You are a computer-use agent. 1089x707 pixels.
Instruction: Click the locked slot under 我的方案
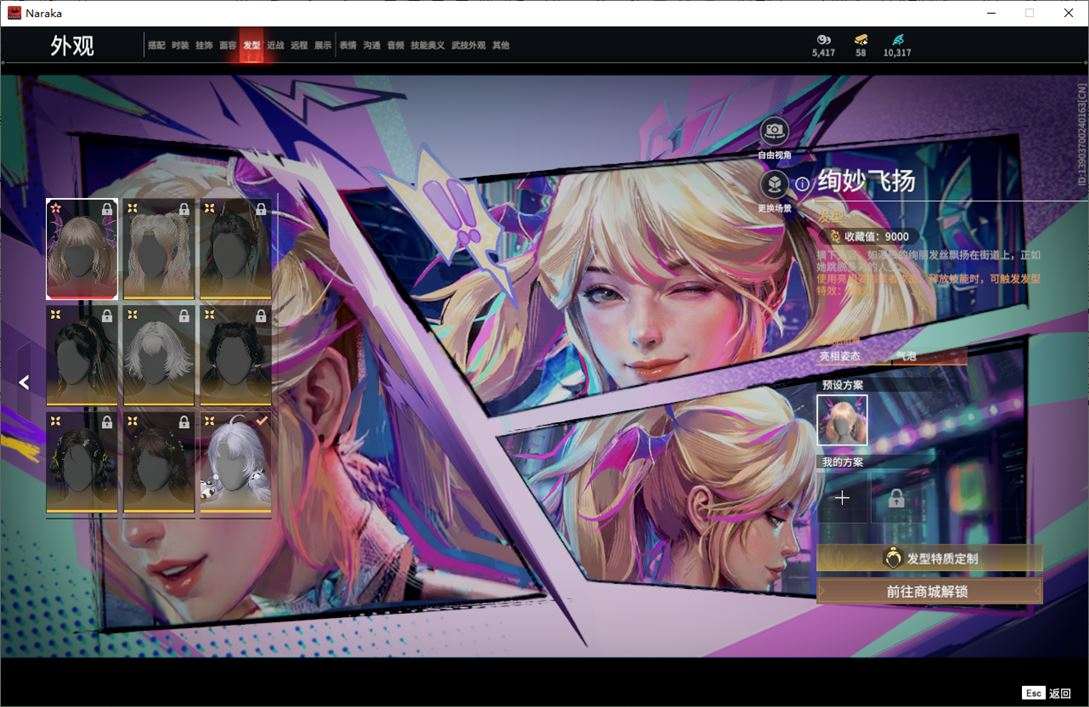tap(896, 498)
